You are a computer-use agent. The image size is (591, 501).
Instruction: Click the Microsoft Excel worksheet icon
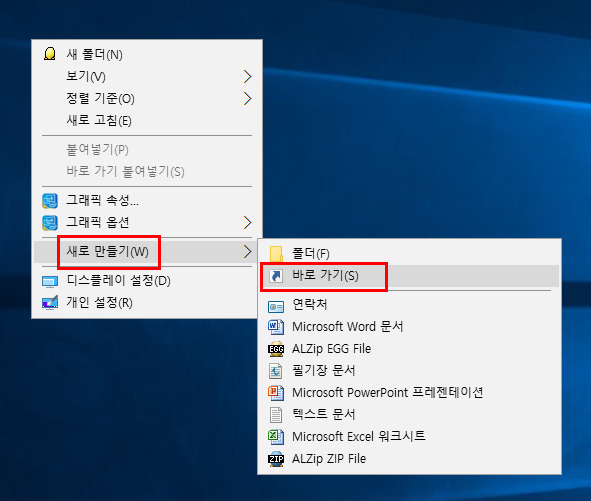coord(276,437)
